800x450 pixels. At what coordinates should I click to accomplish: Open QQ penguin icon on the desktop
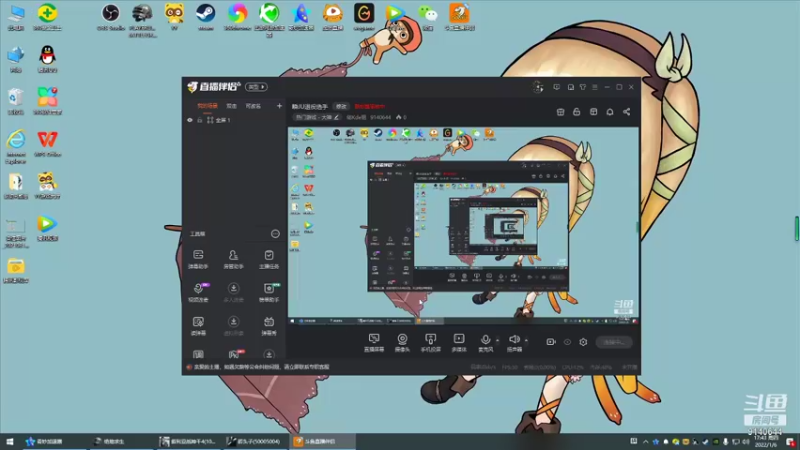click(47, 59)
